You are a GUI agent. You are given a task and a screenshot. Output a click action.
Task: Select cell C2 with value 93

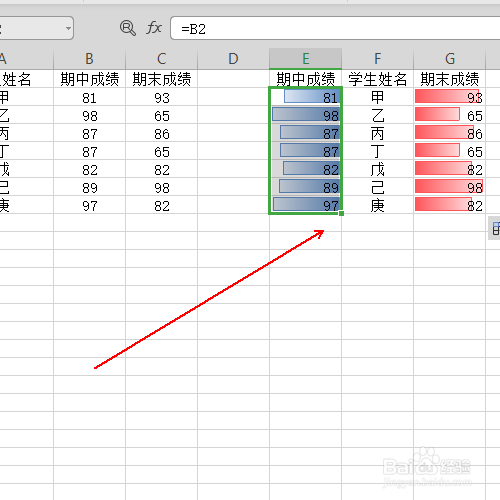tap(162, 97)
